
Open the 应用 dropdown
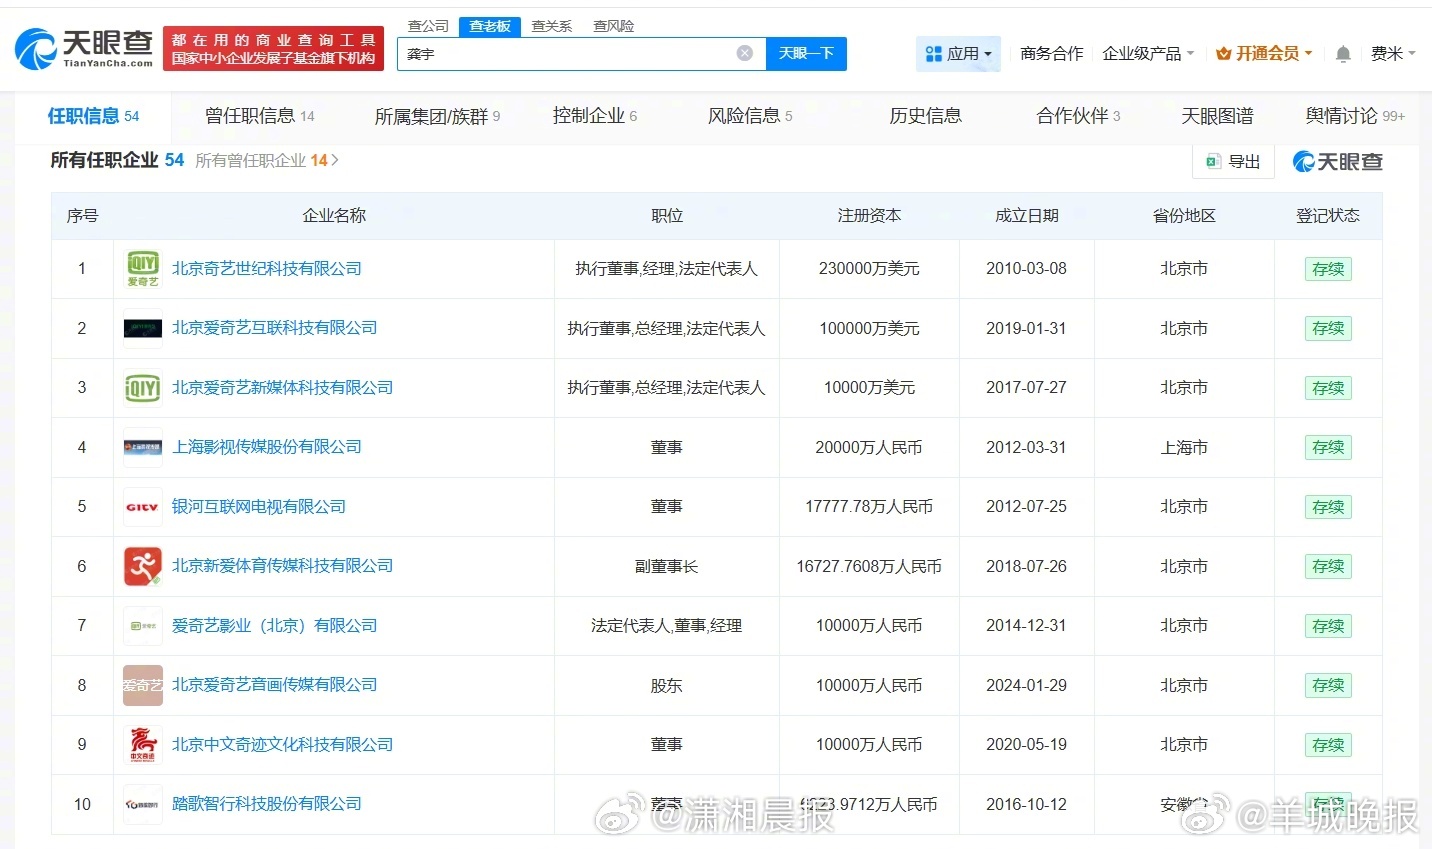tap(958, 53)
